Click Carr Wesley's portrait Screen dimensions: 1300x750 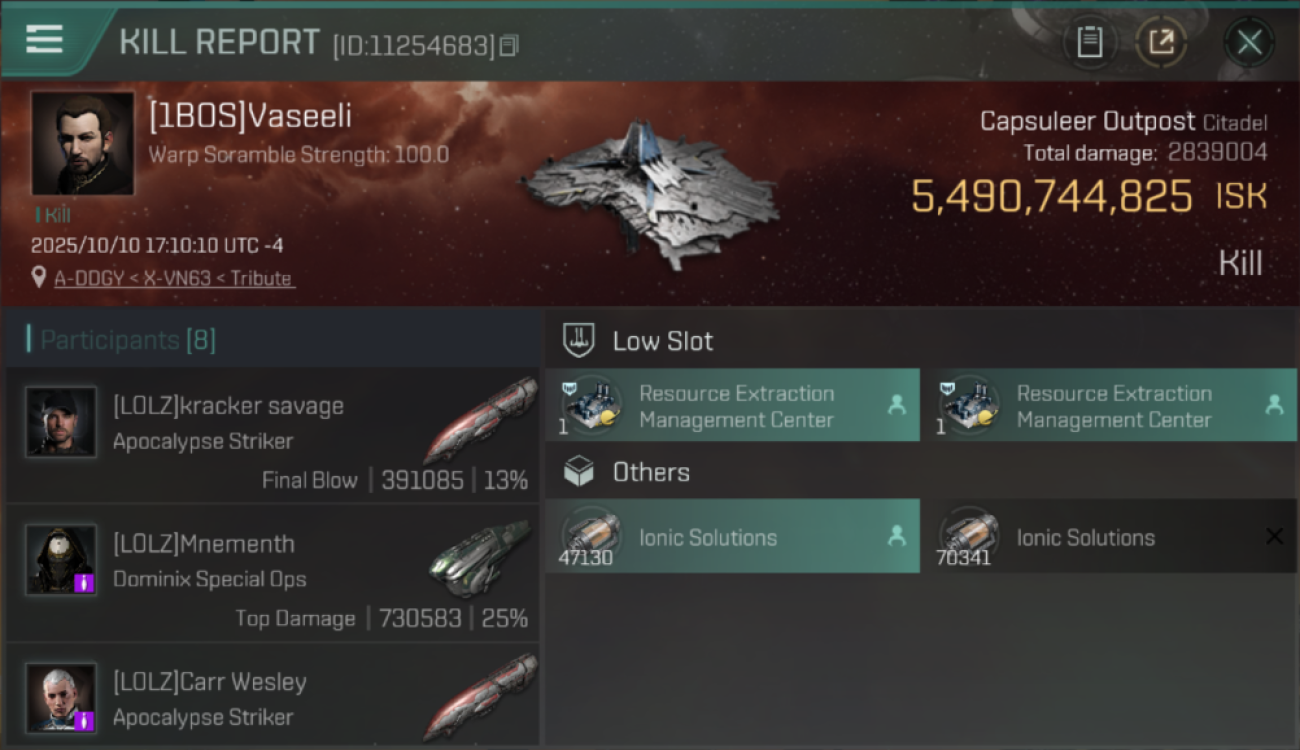(62, 697)
